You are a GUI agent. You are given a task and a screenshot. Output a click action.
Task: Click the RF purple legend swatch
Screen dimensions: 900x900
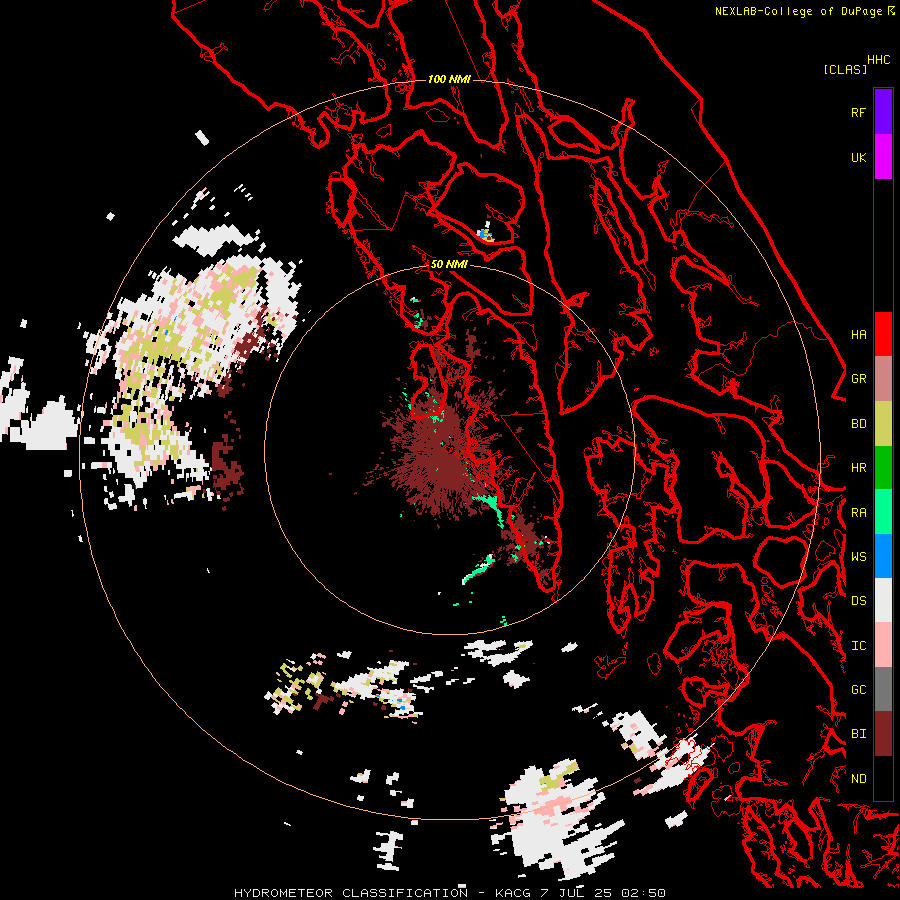(883, 112)
